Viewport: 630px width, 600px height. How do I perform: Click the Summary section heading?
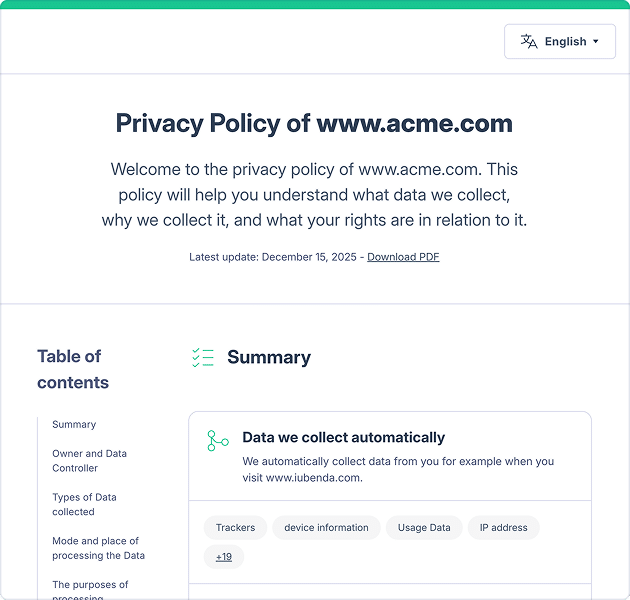[268, 357]
